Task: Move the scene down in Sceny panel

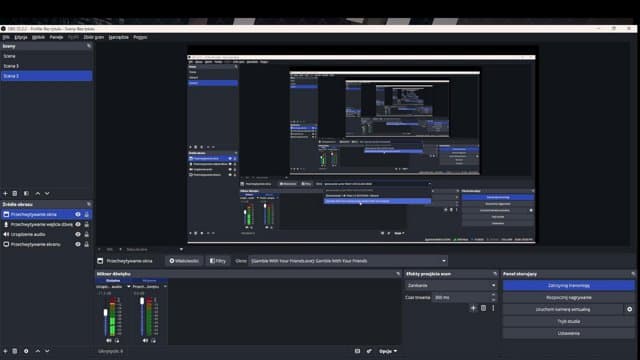Action: click(47, 193)
